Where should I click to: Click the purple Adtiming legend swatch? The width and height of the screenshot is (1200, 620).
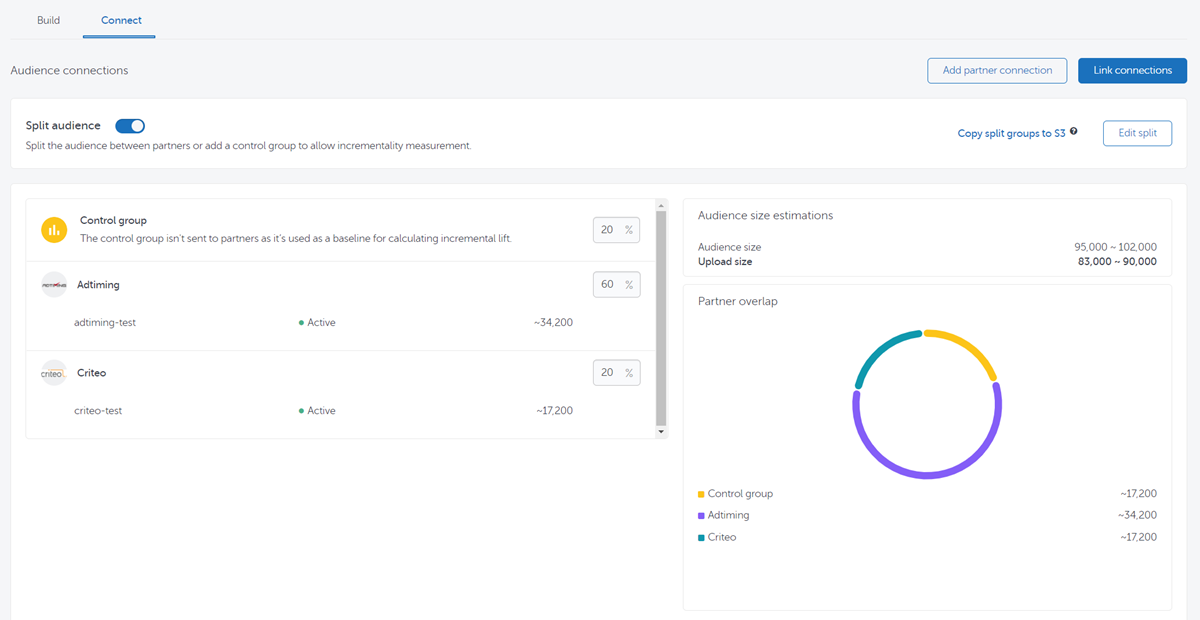[x=701, y=516]
